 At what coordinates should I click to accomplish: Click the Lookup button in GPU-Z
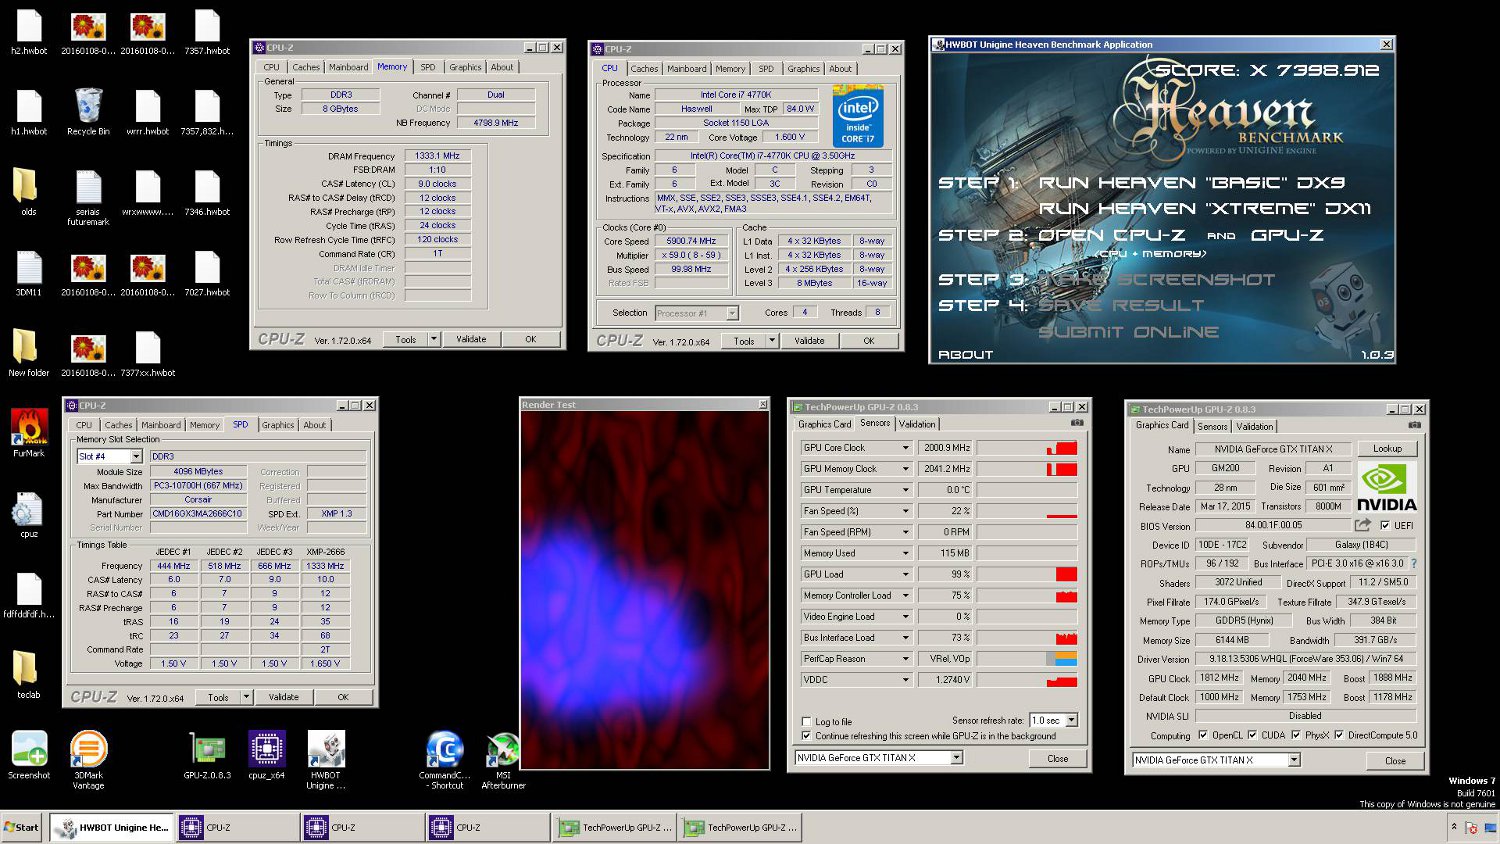tap(1387, 449)
